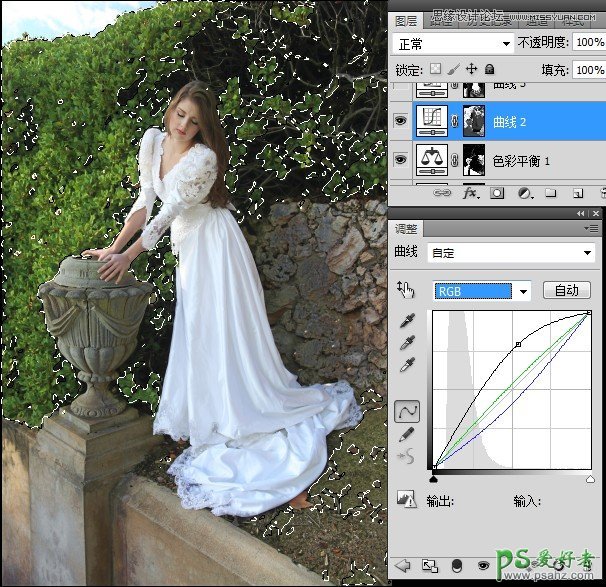This screenshot has height=587, width=606.
Task: Hide the 色彩平衡 1 layer
Action: [400, 160]
